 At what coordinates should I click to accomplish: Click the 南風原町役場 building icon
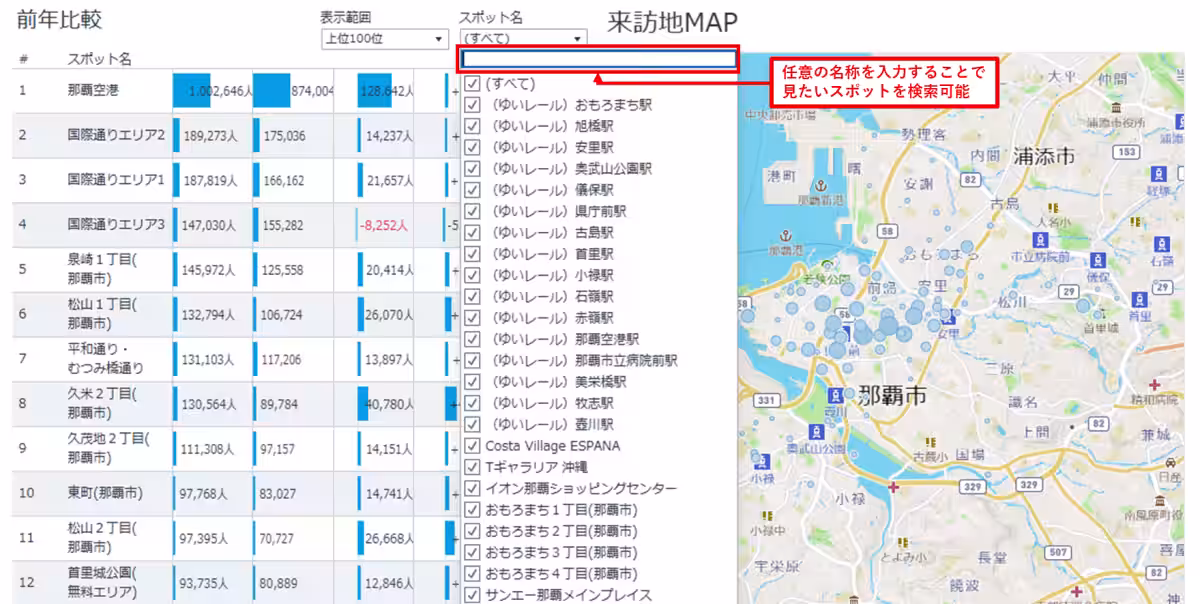click(x=1159, y=501)
